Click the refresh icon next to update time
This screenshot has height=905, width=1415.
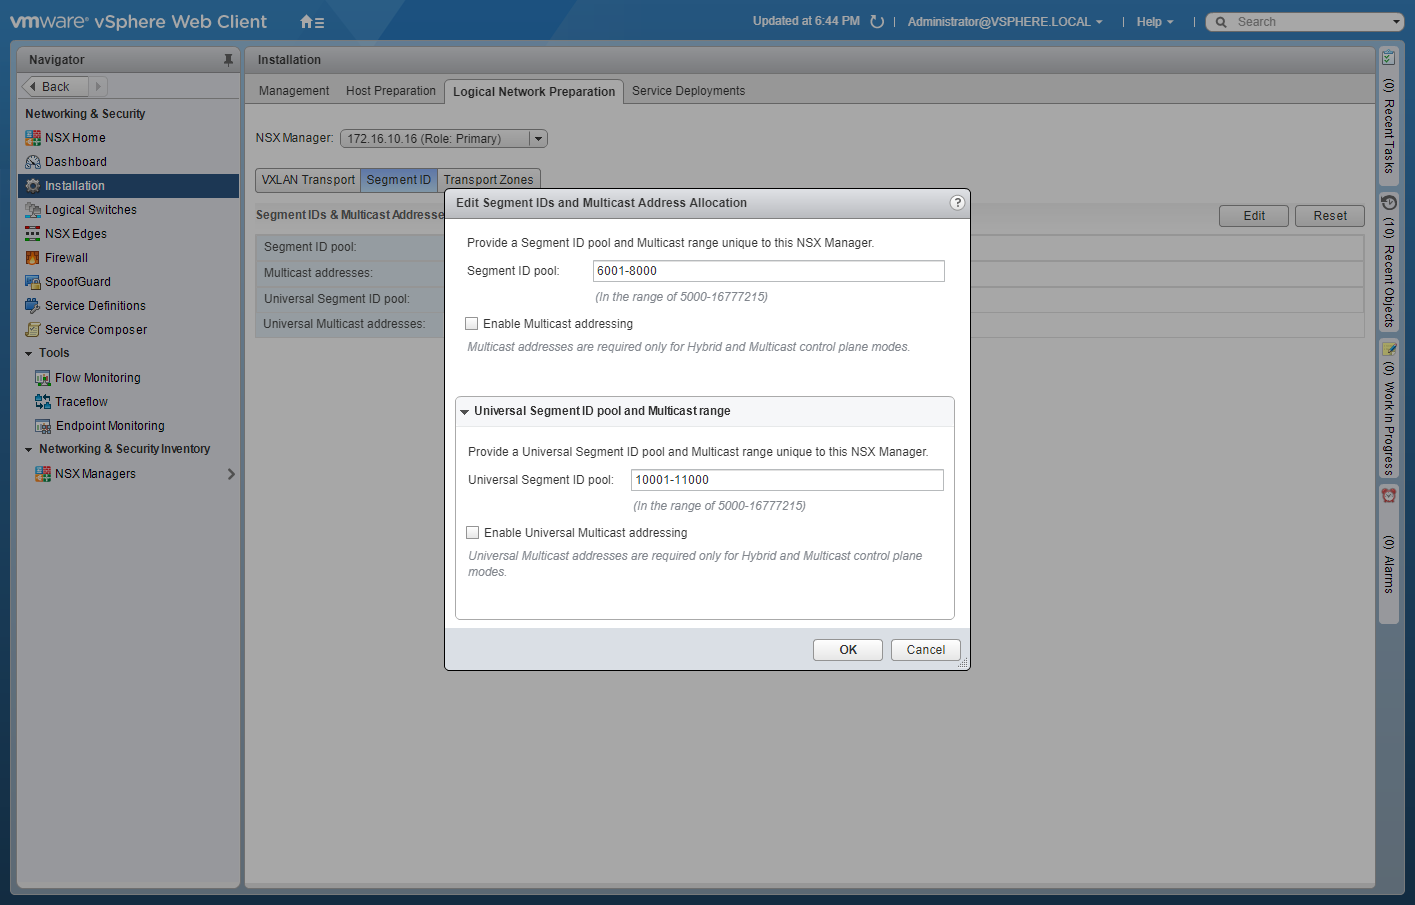pyautogui.click(x=877, y=22)
